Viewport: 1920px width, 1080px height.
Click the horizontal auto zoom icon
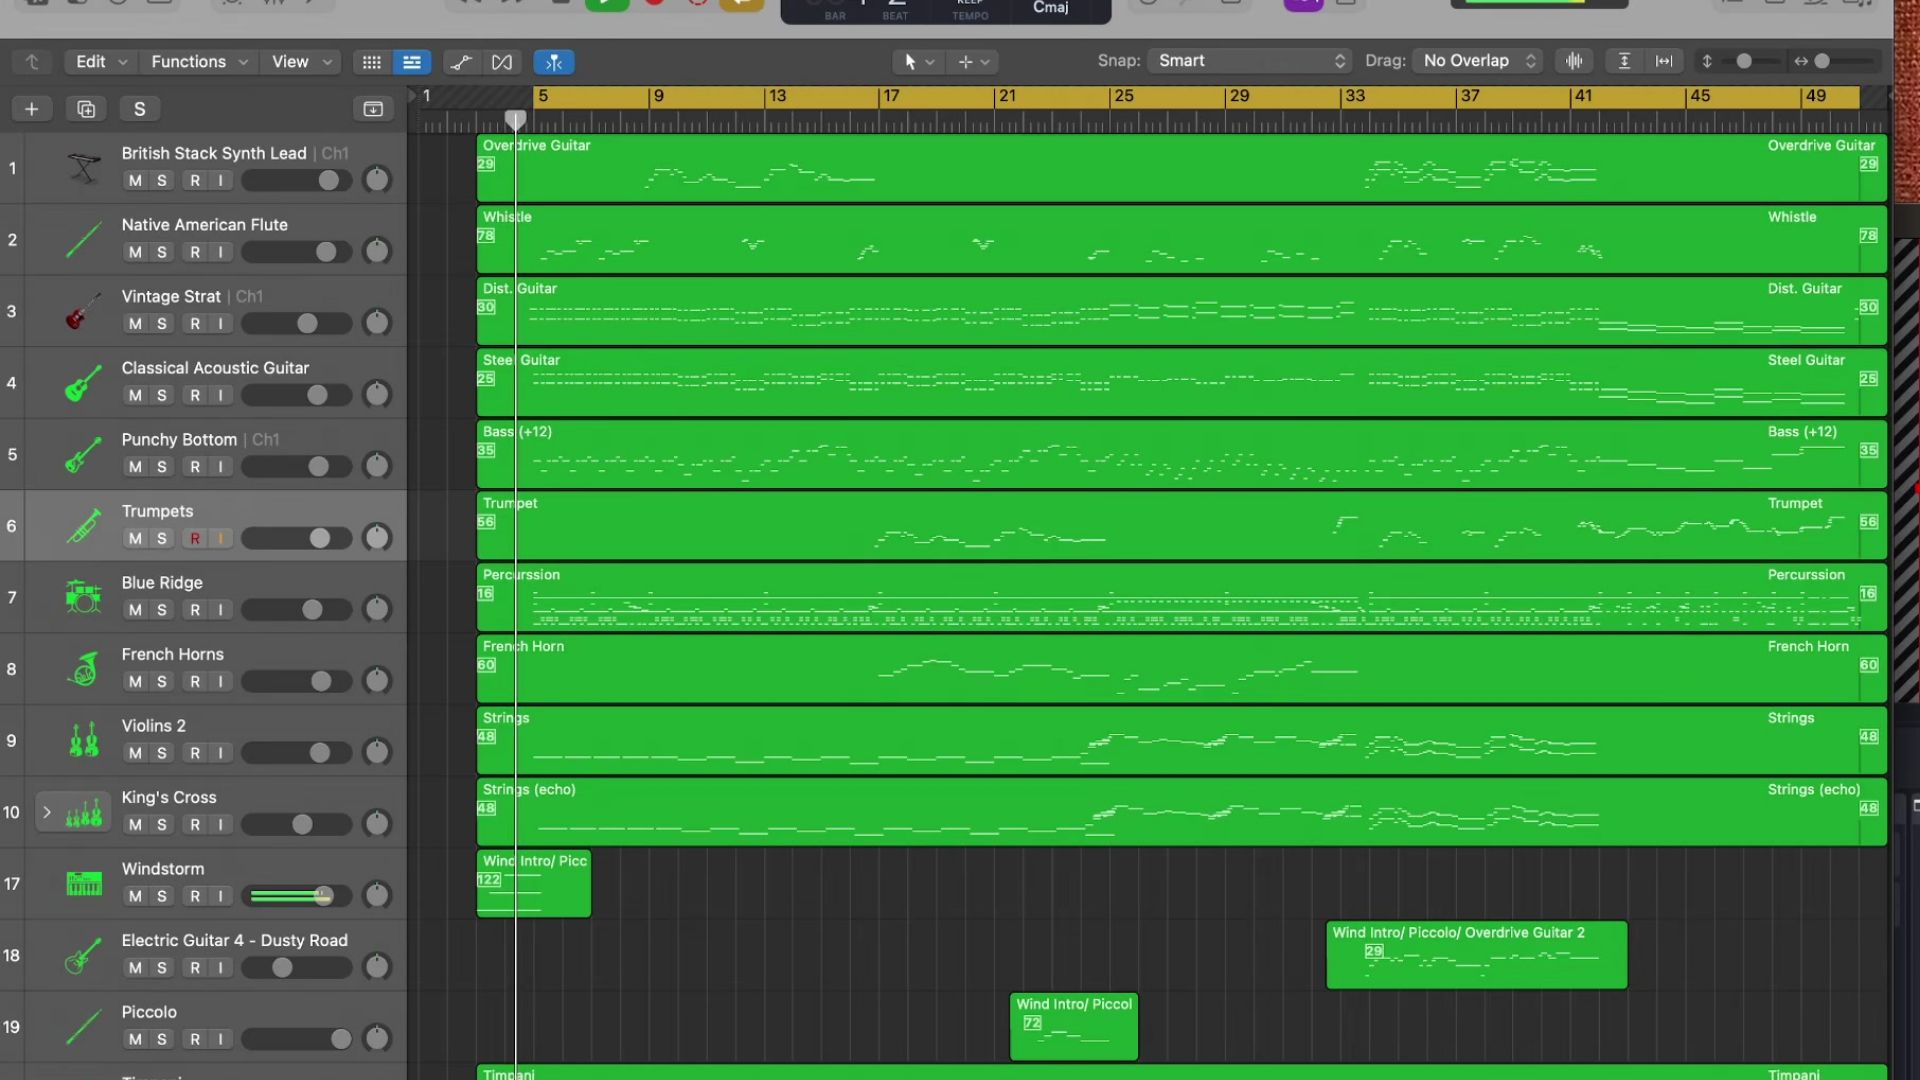coord(1664,61)
